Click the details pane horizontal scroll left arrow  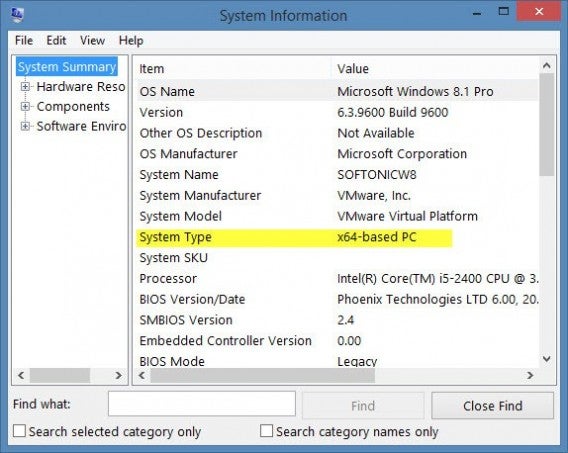pos(142,375)
